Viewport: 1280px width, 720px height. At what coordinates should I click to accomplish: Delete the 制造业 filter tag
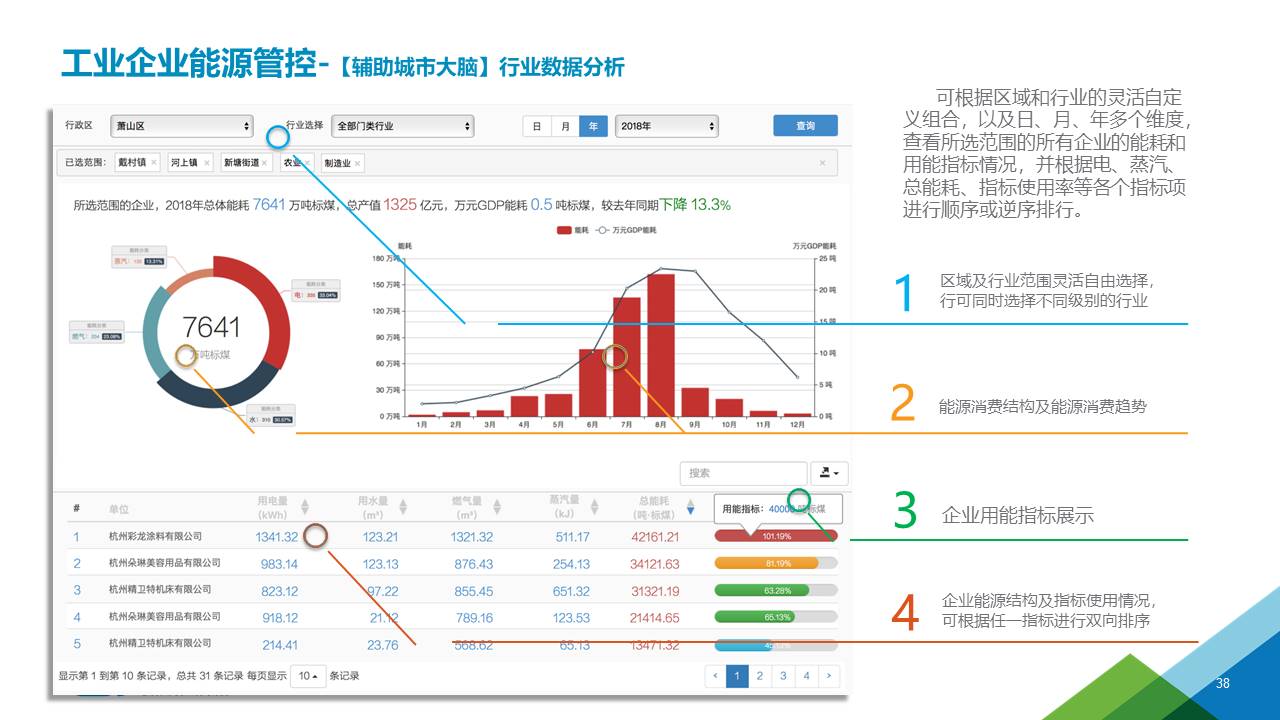357,163
